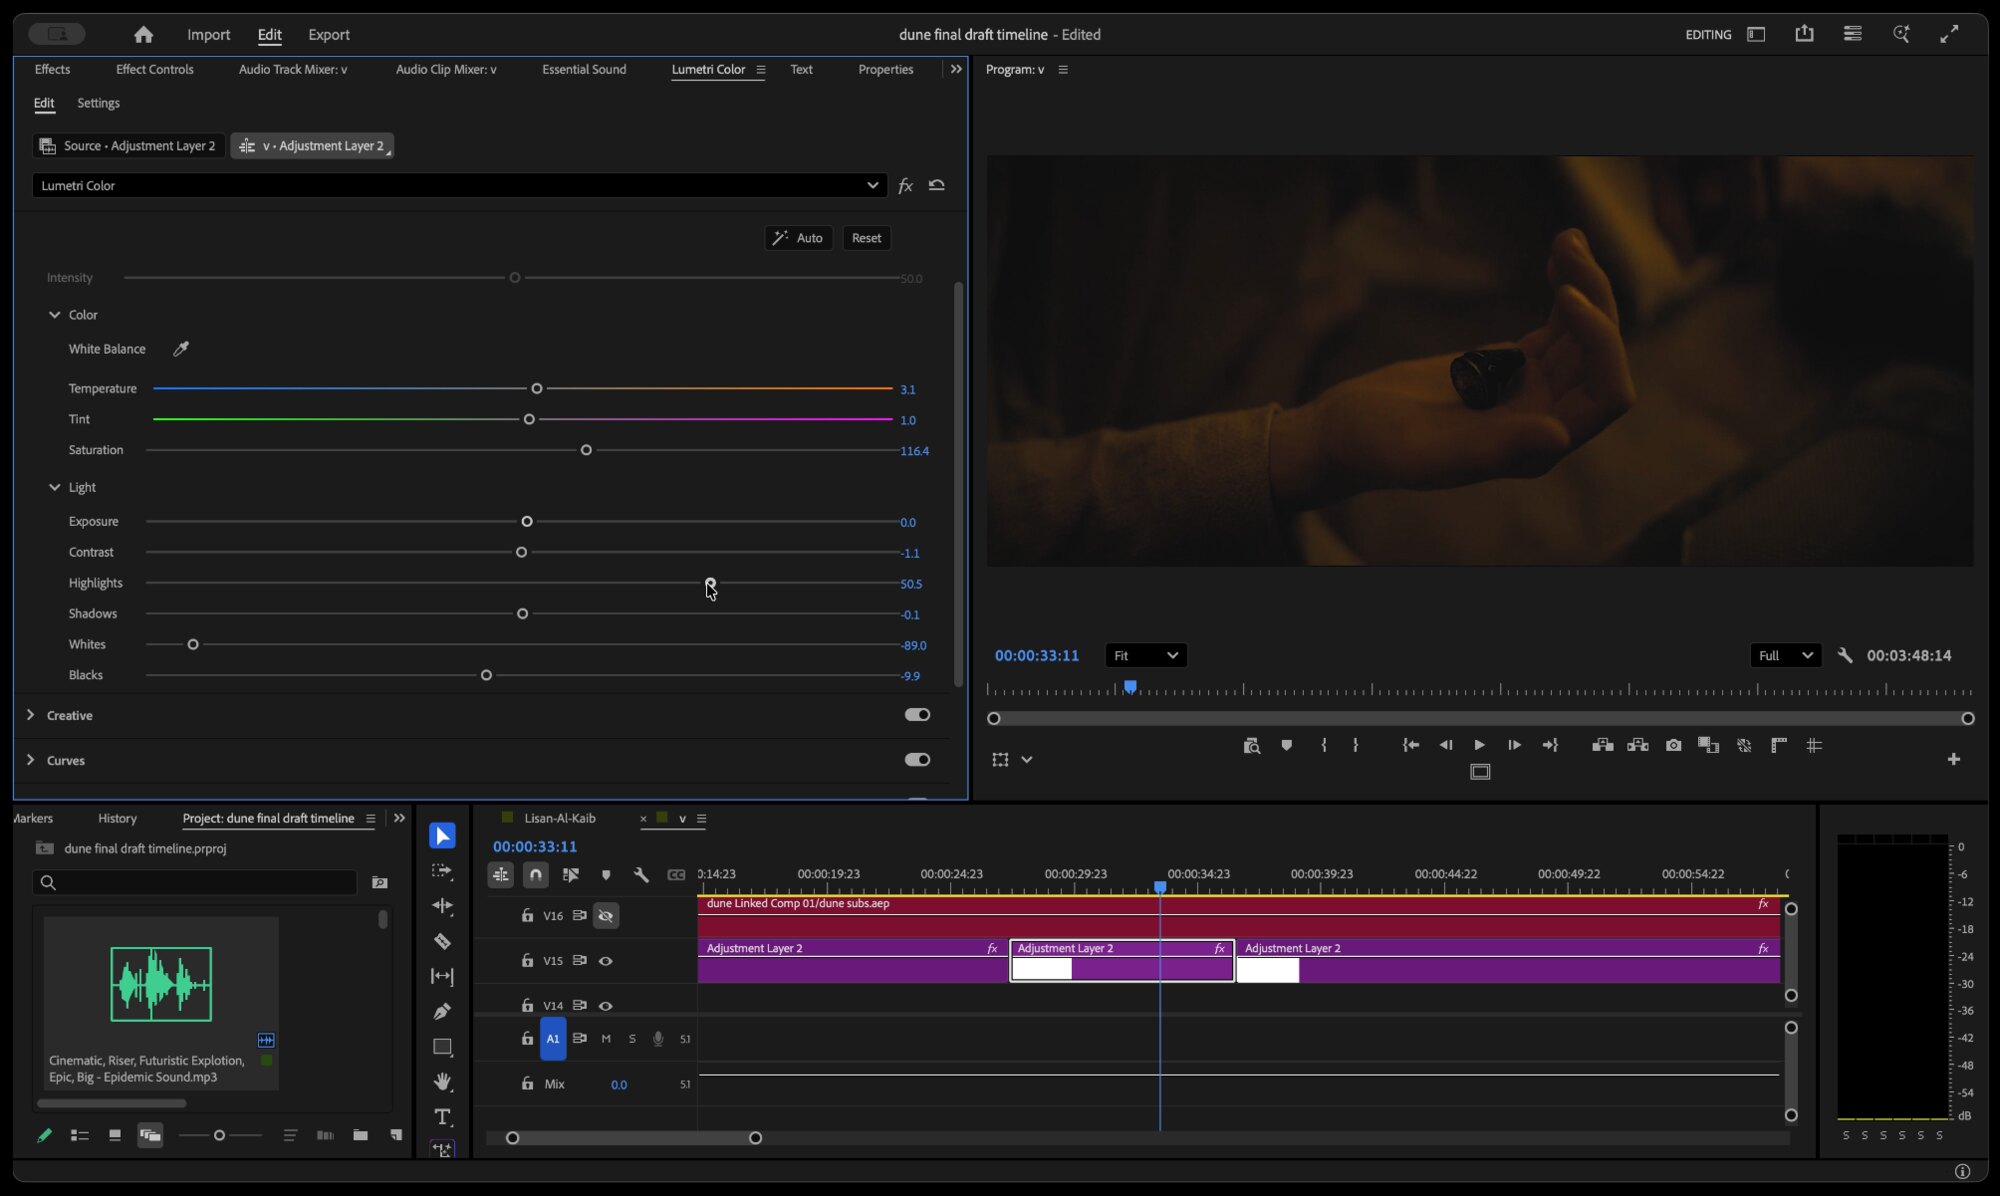Click the Export Frame camera icon
2000x1196 pixels.
click(x=1673, y=745)
